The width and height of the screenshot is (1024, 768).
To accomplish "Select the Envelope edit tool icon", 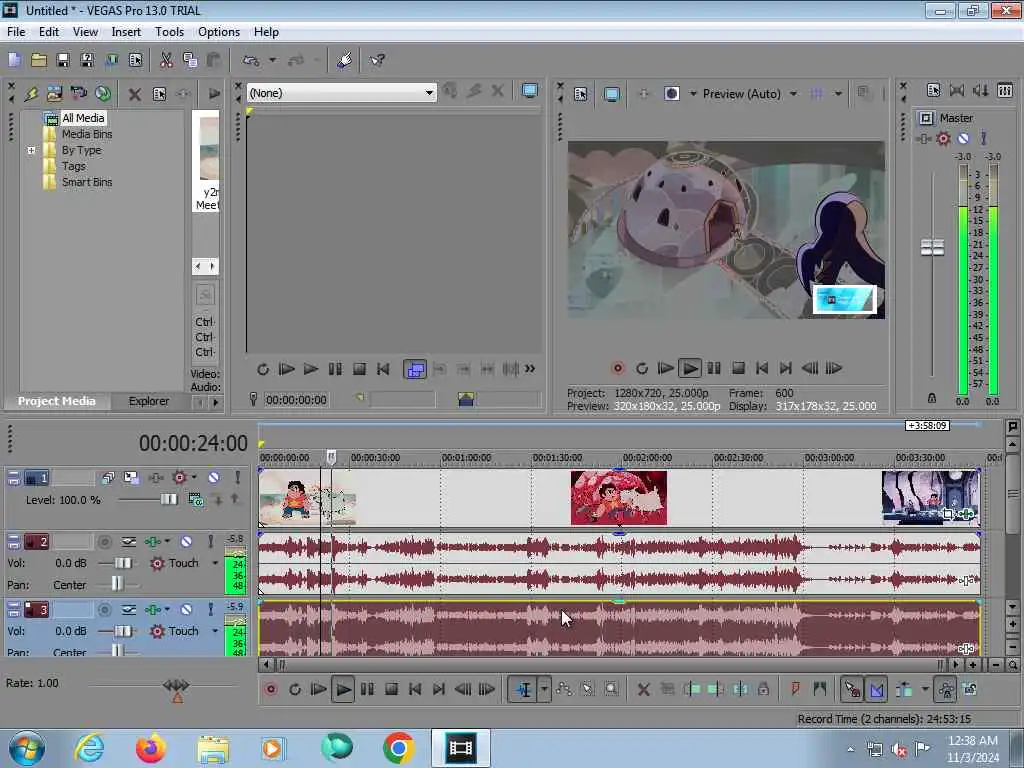I will pos(564,689).
